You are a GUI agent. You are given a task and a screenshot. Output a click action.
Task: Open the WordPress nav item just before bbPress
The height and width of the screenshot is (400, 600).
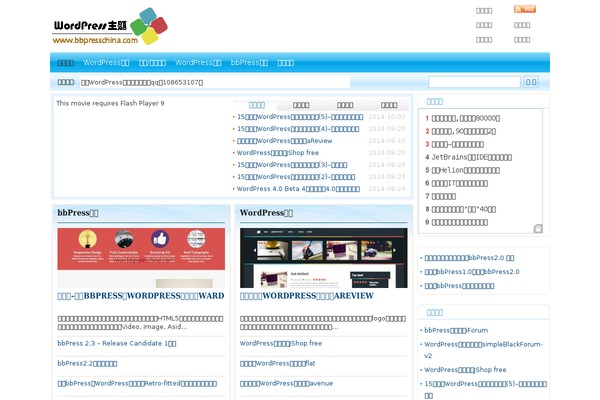pyautogui.click(x=198, y=63)
